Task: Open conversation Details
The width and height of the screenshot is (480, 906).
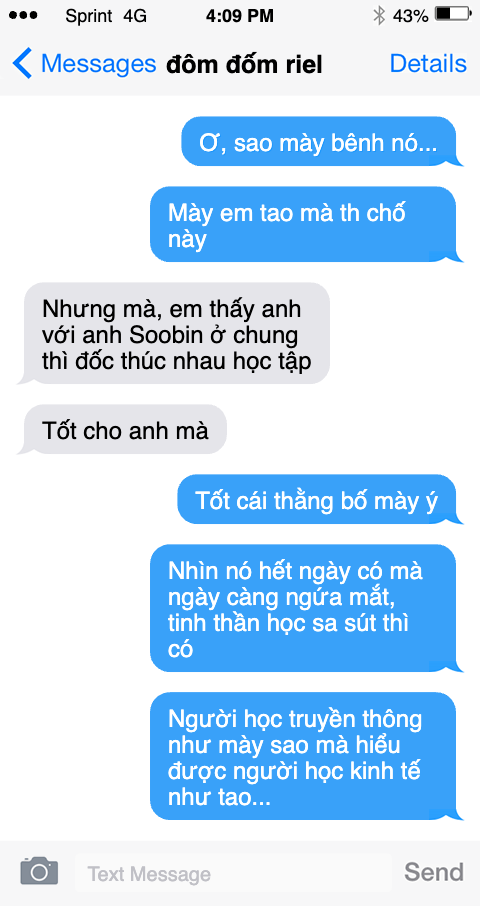Action: [428, 64]
